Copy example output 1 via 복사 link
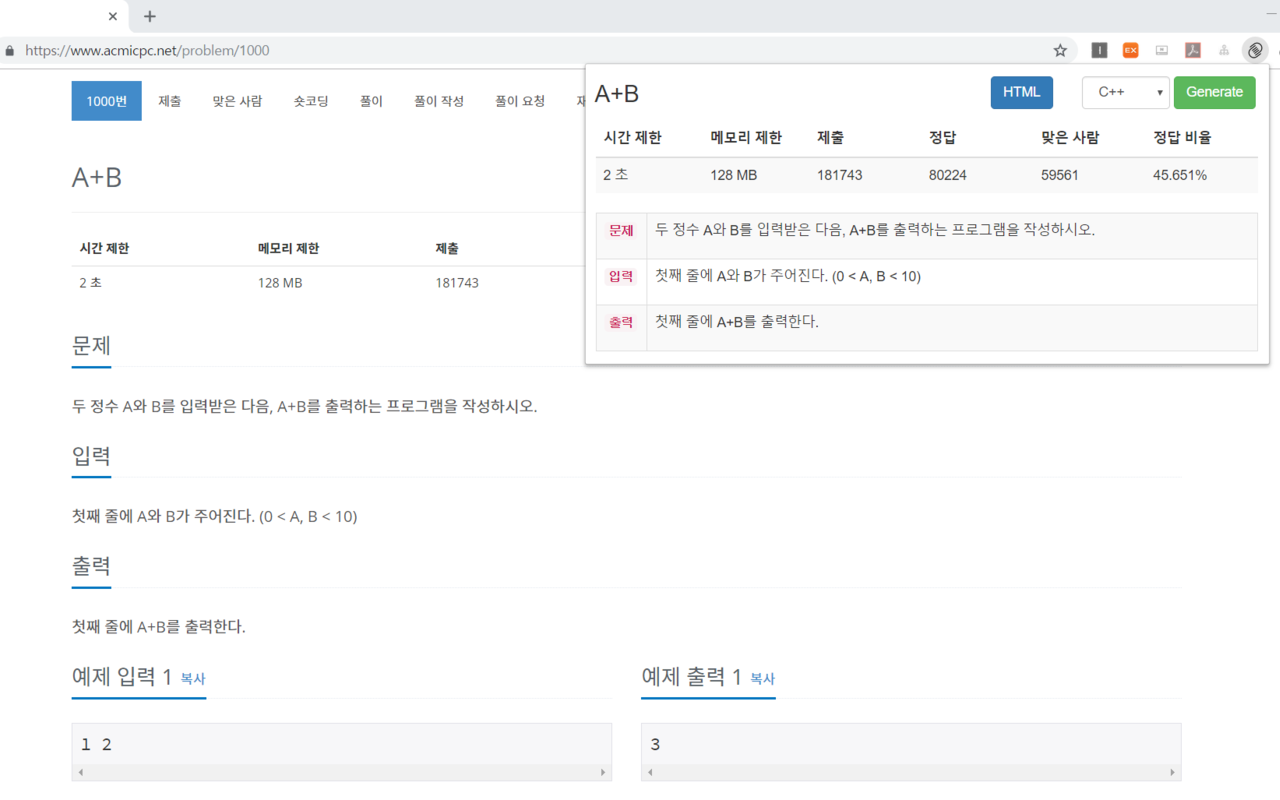1280x800 pixels. click(762, 678)
